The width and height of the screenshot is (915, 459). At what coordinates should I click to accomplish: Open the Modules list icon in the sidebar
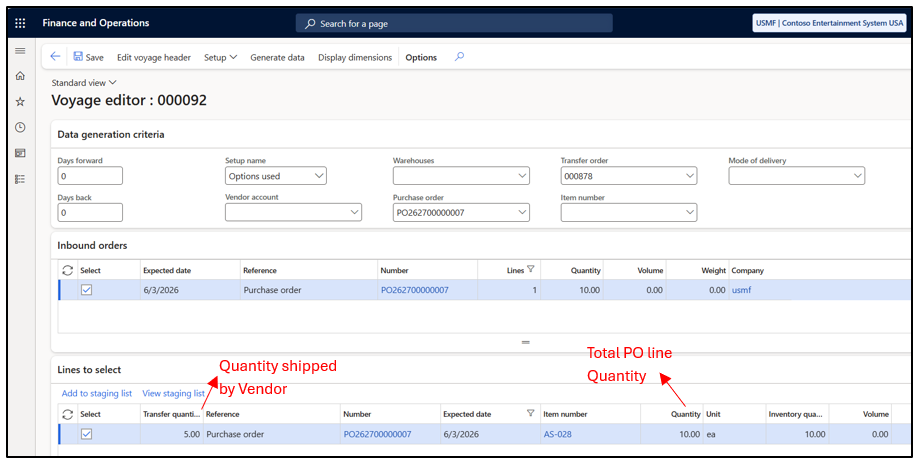(20, 179)
